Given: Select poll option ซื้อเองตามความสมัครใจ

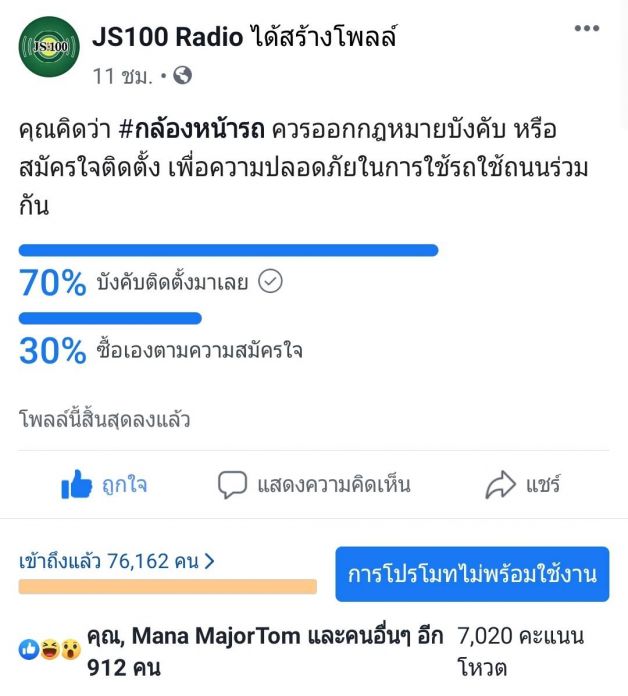Looking at the screenshot, I should 200,351.
